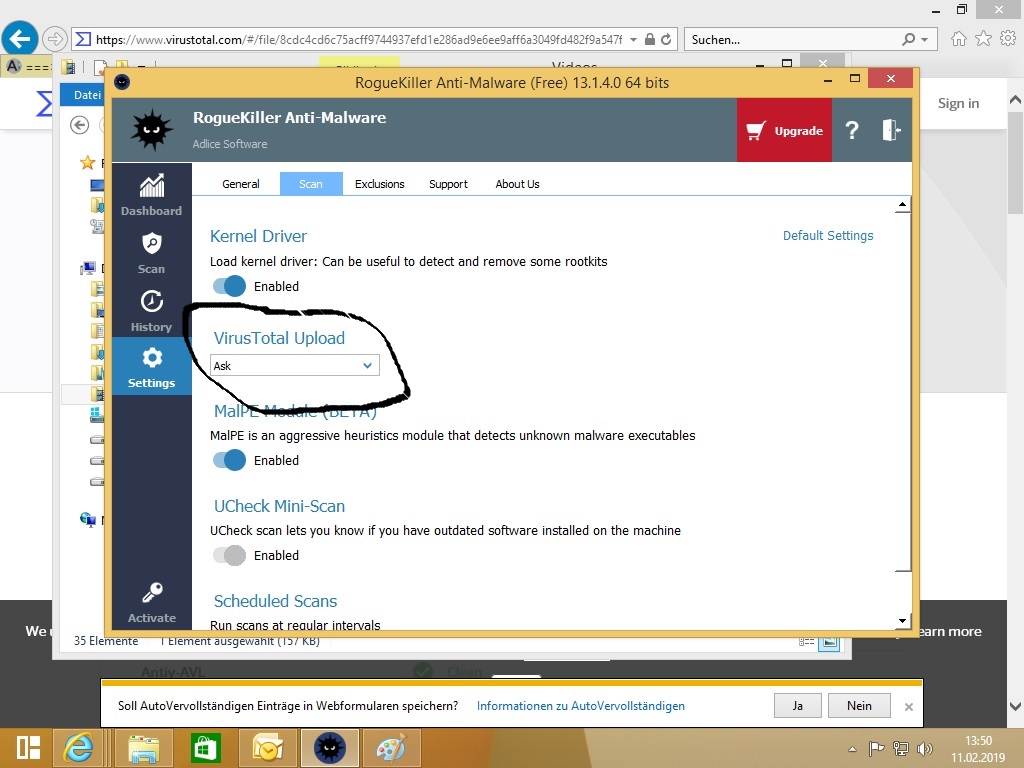This screenshot has height=768, width=1024.
Task: Select the Scan settings tab
Action: pyautogui.click(x=311, y=184)
